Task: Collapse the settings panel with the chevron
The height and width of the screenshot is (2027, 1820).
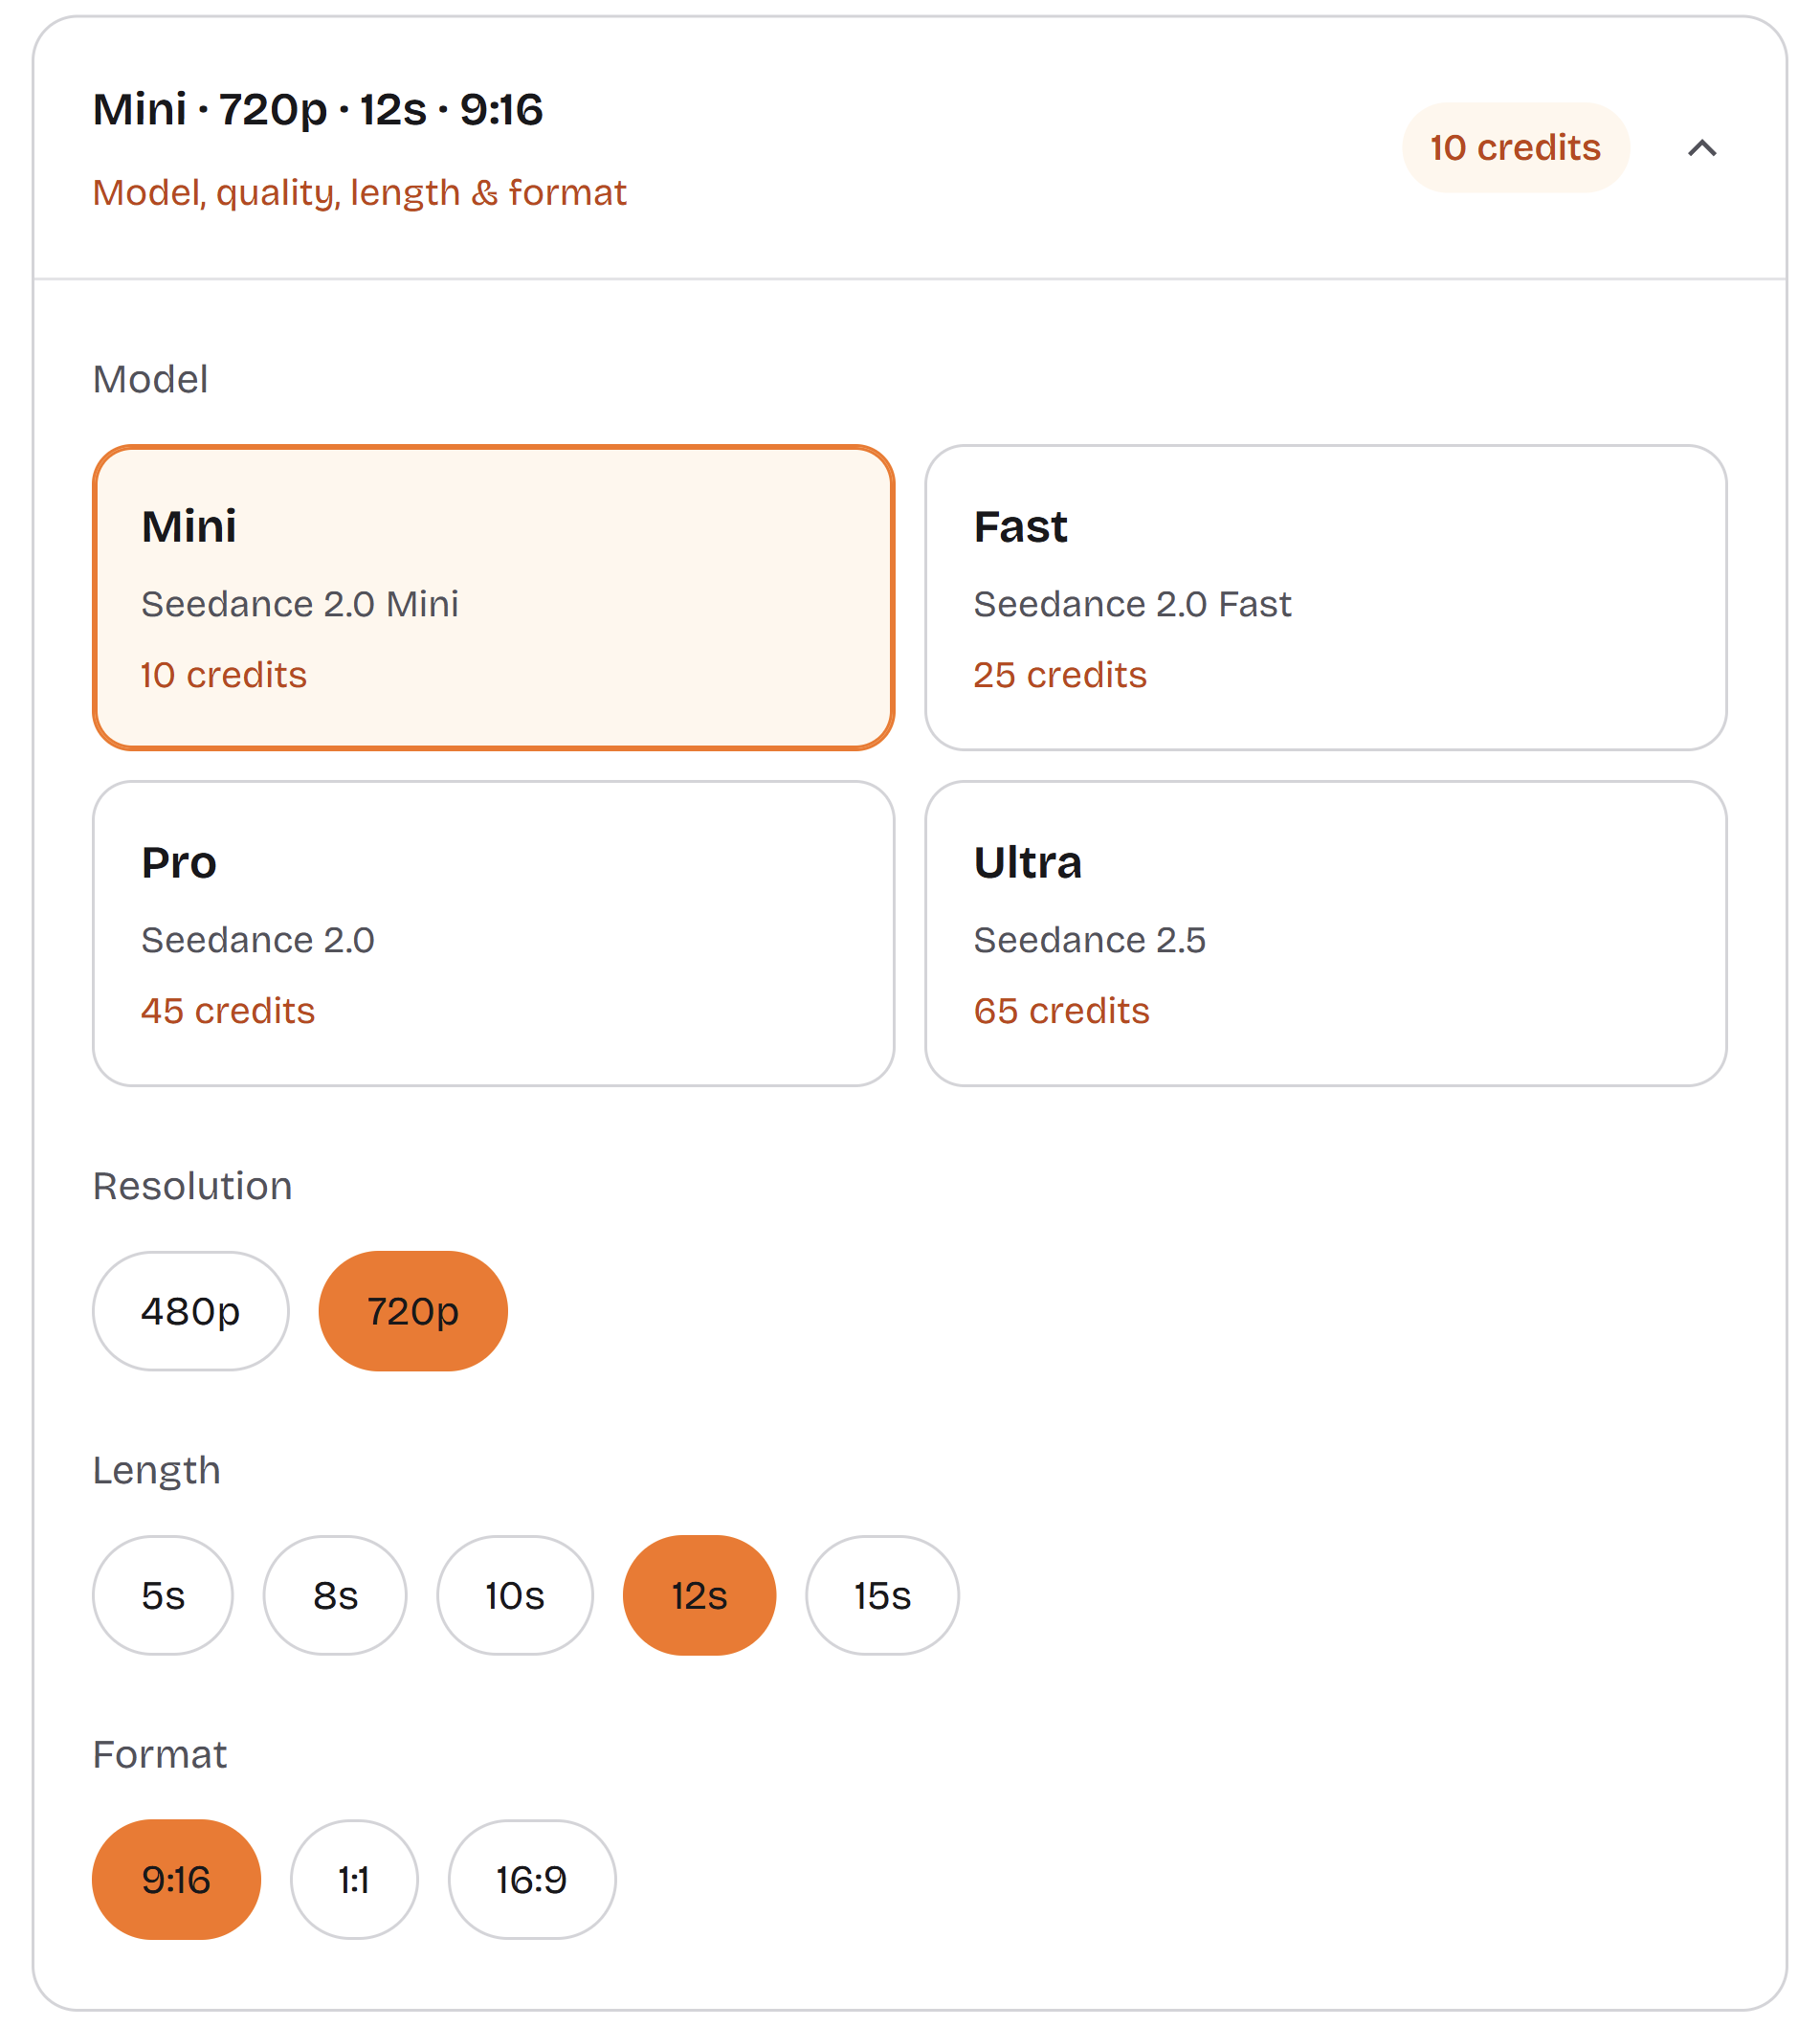Action: pyautogui.click(x=1701, y=148)
